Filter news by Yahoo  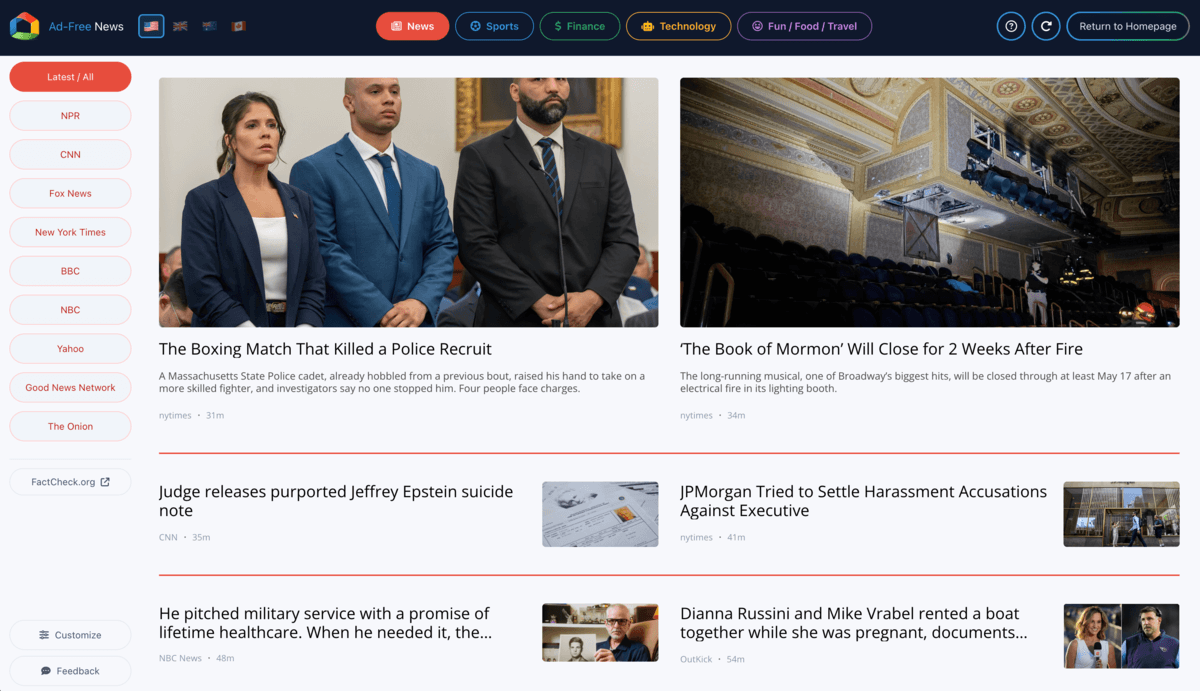70,349
